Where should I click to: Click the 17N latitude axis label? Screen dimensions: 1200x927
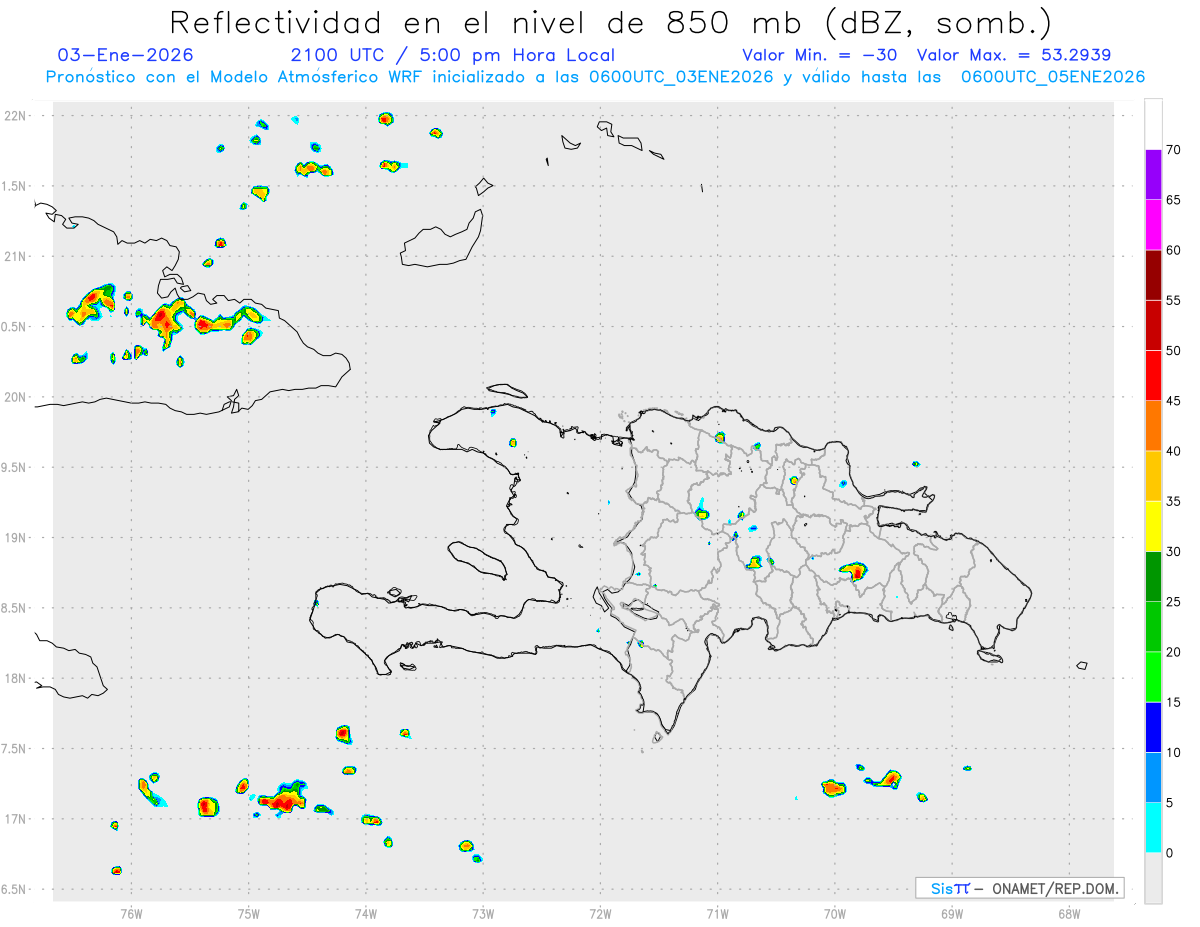coord(17,819)
